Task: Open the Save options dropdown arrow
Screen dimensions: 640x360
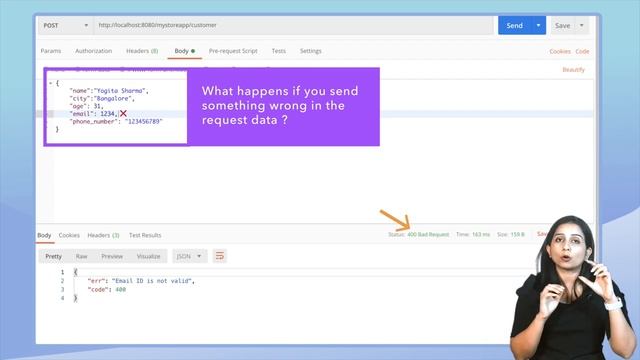Action: coord(582,26)
